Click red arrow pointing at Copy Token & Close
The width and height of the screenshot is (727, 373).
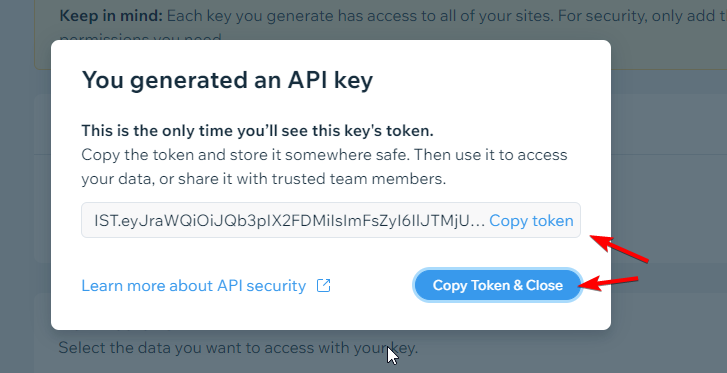pos(608,283)
